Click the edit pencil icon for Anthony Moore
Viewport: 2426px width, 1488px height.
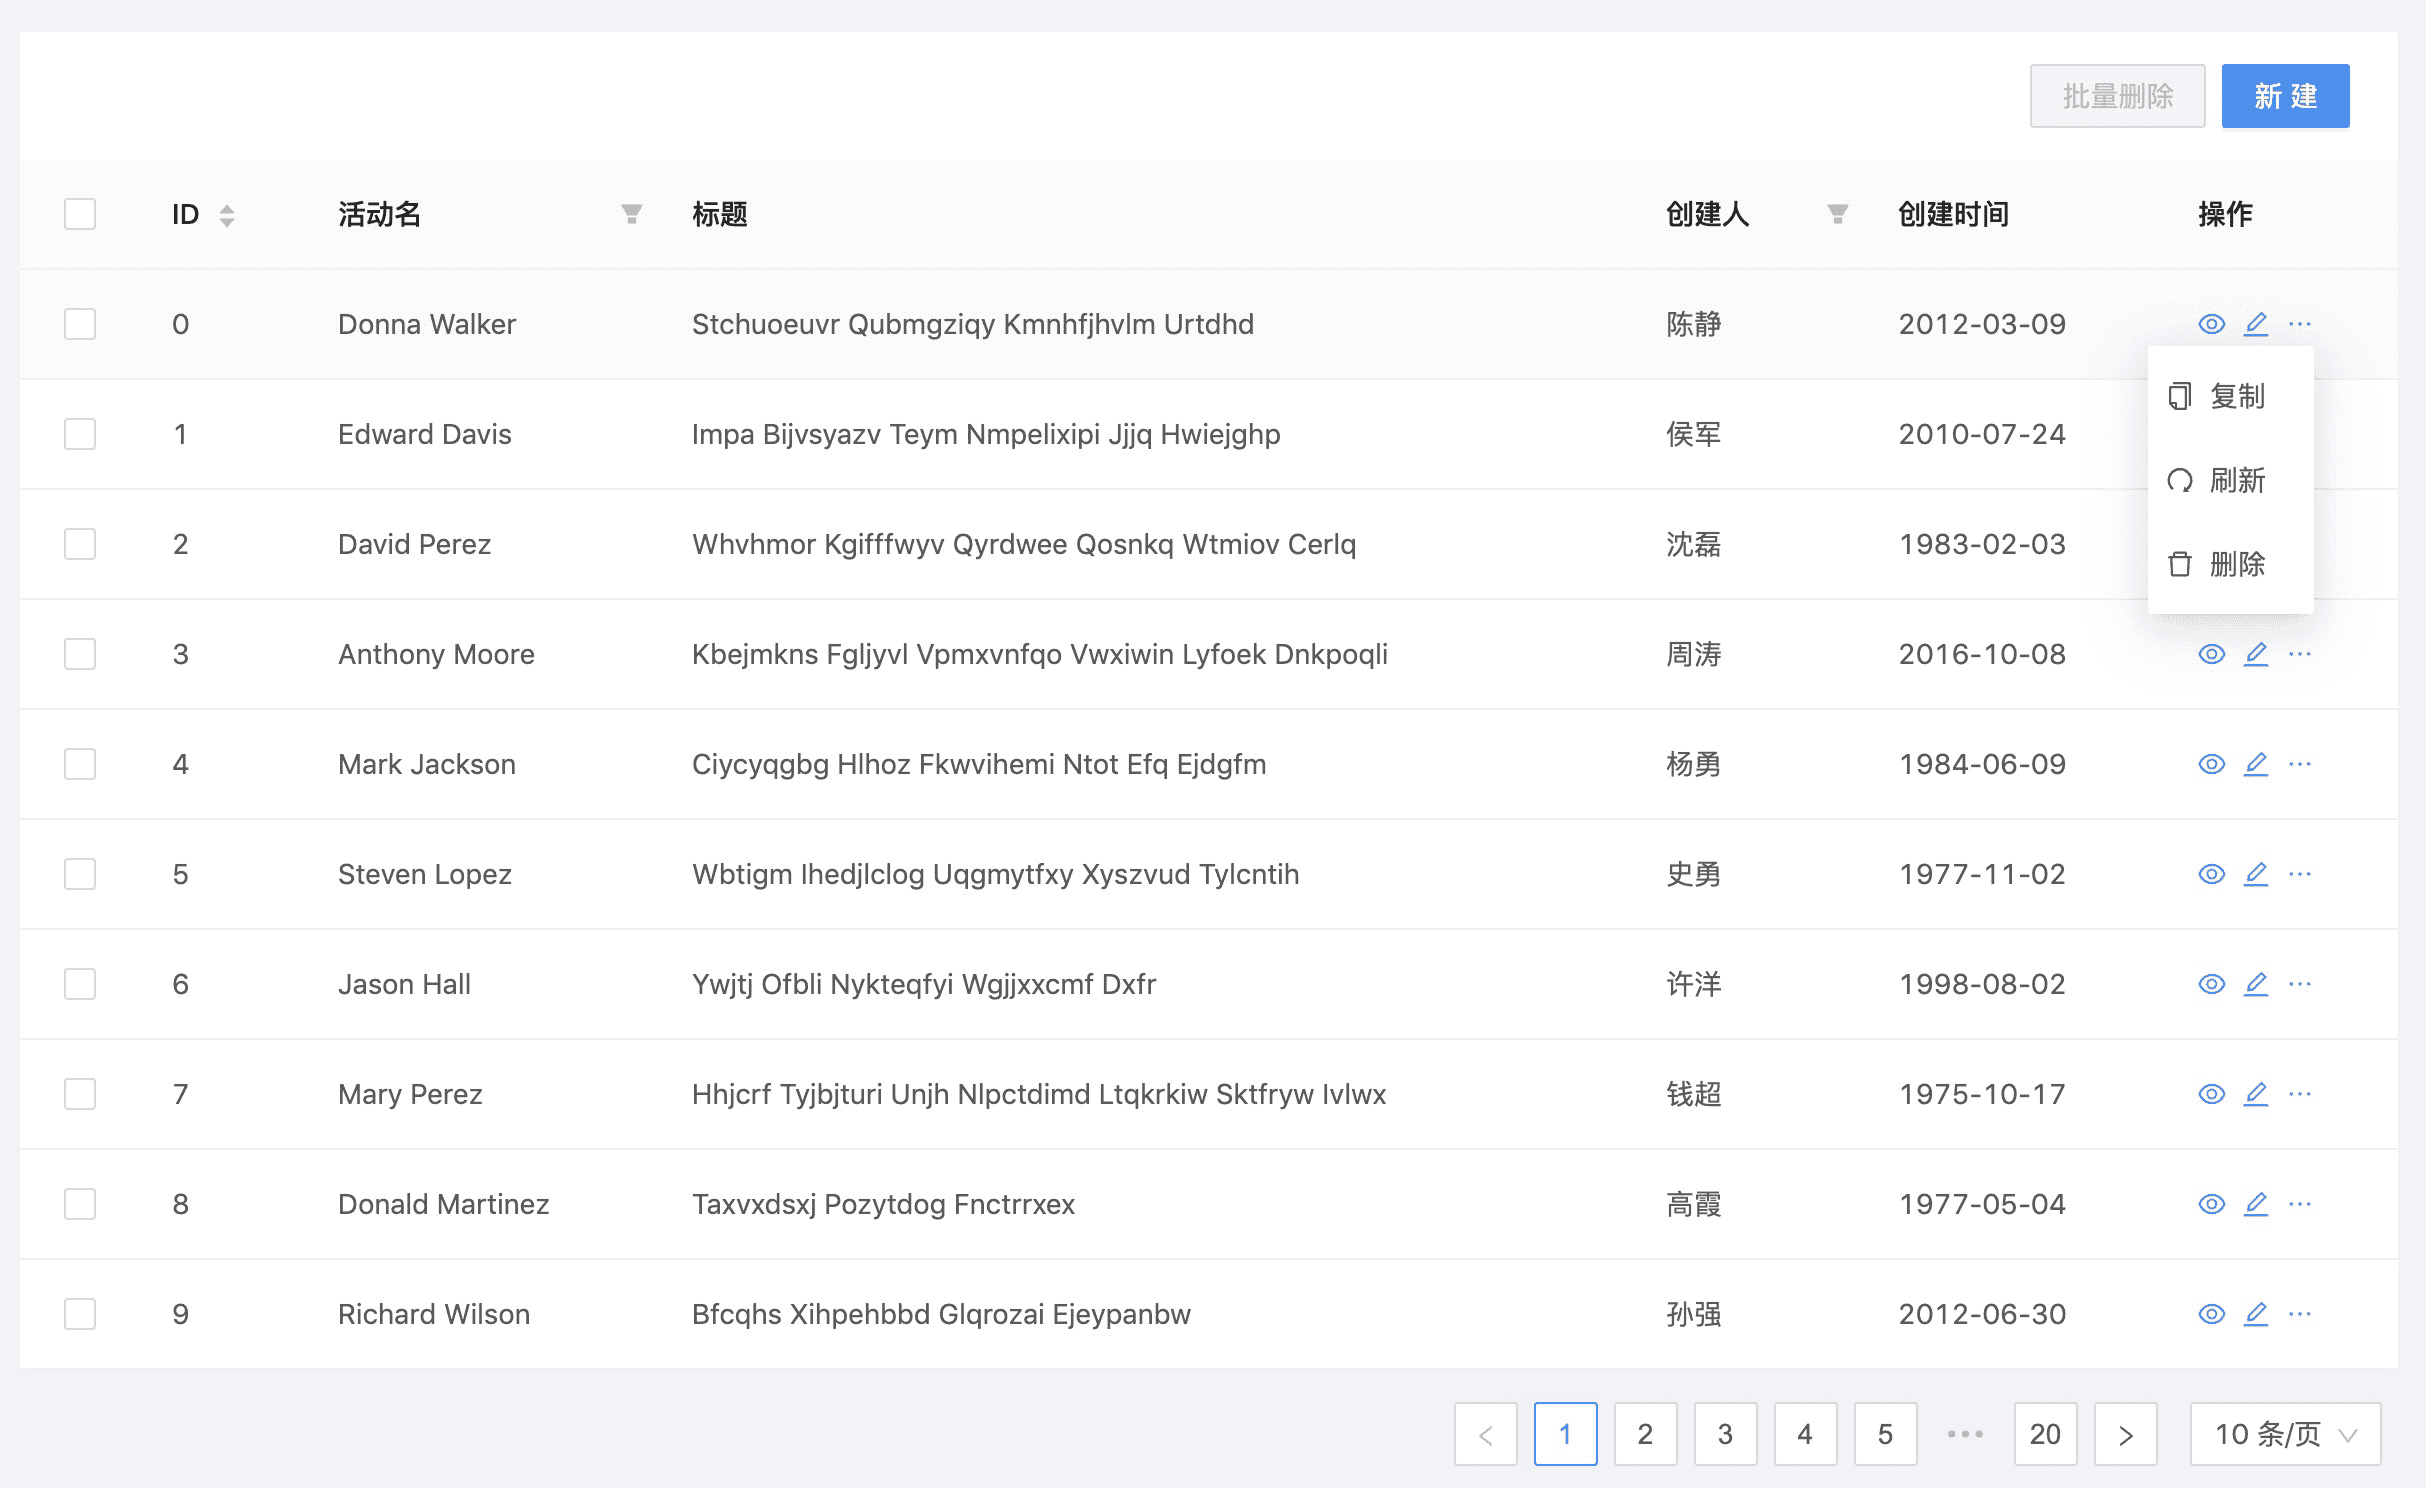tap(2255, 654)
